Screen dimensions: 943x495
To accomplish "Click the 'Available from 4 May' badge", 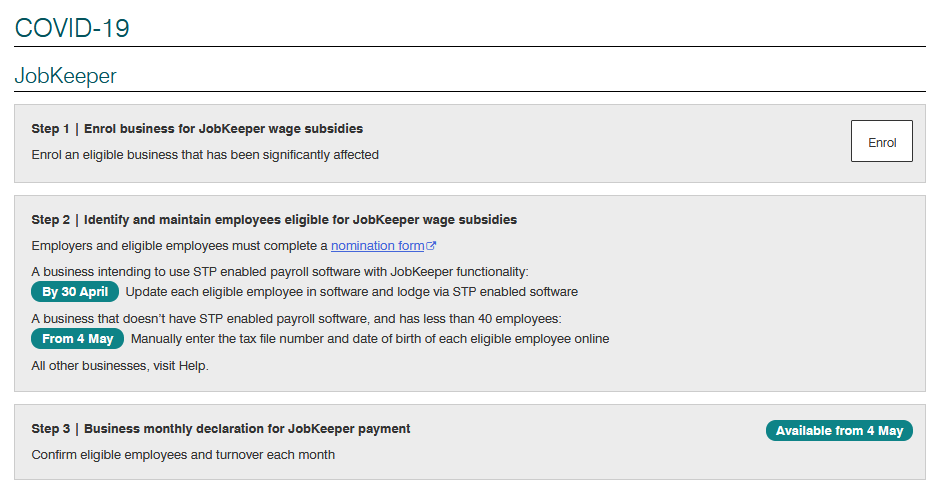I will [839, 431].
